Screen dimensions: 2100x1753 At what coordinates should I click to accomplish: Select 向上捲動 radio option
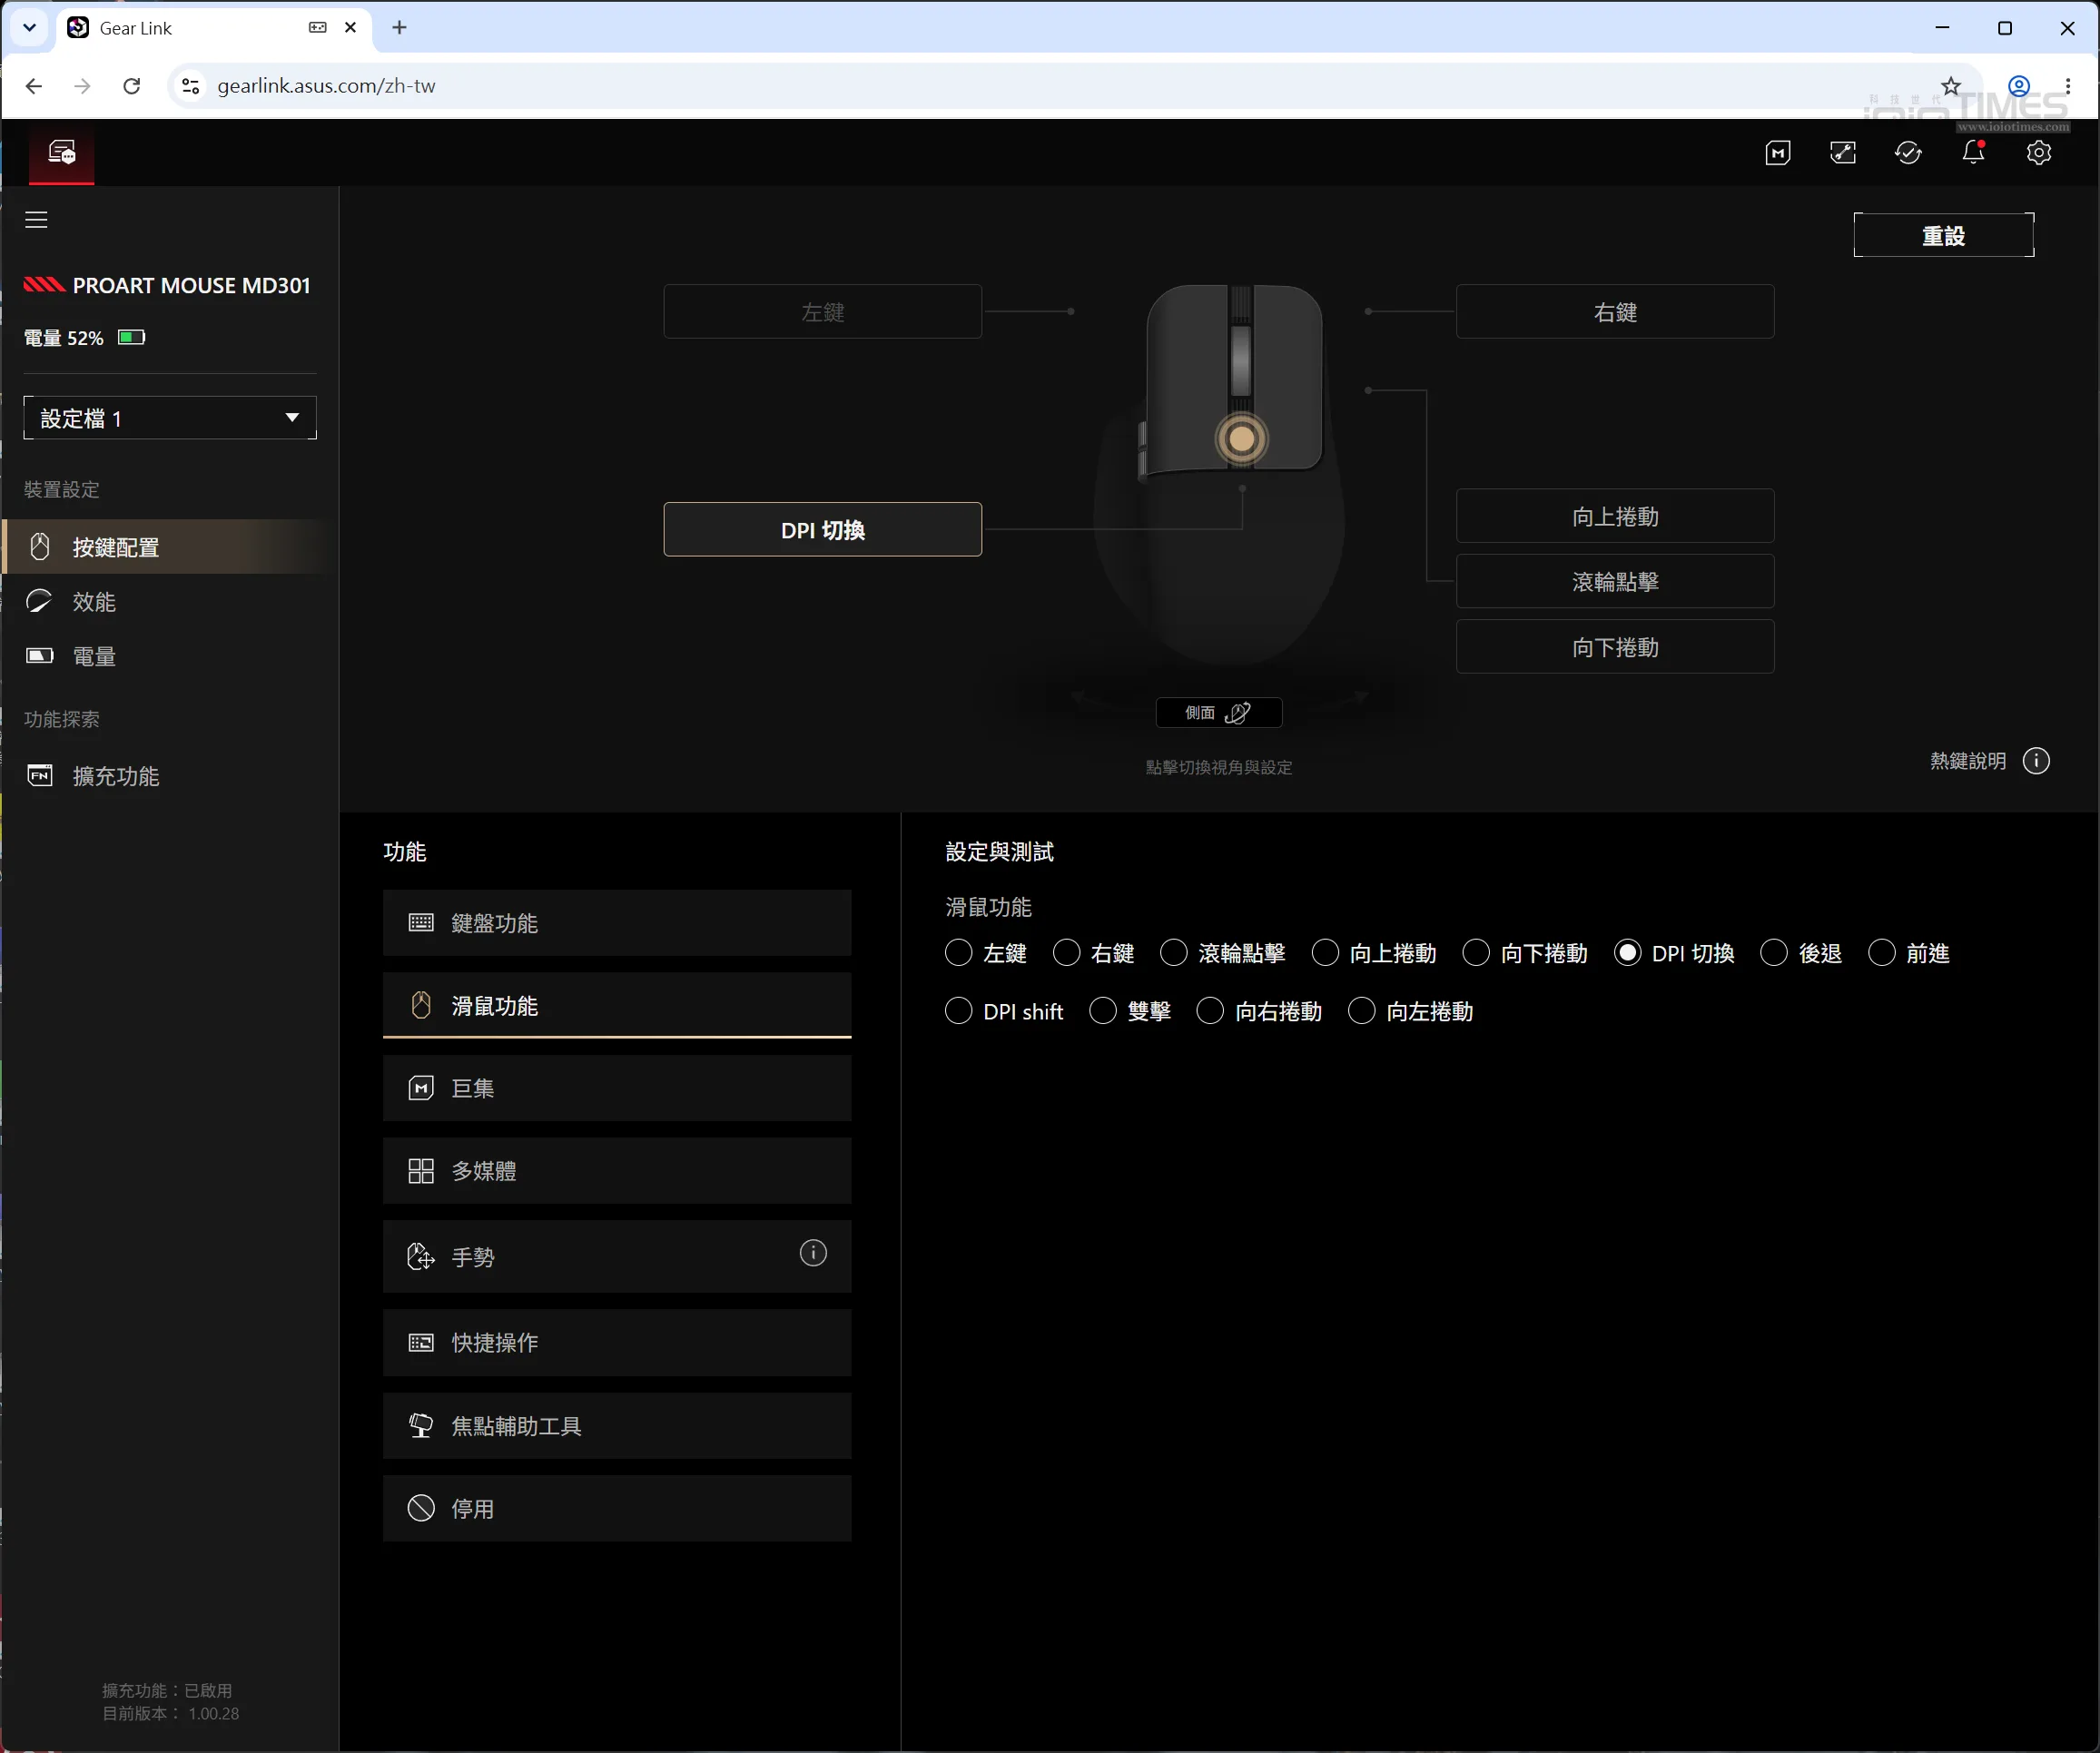[x=1325, y=953]
